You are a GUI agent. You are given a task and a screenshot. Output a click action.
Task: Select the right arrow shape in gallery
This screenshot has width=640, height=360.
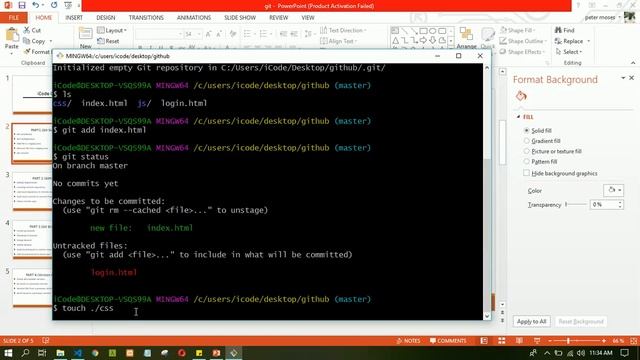423,40
